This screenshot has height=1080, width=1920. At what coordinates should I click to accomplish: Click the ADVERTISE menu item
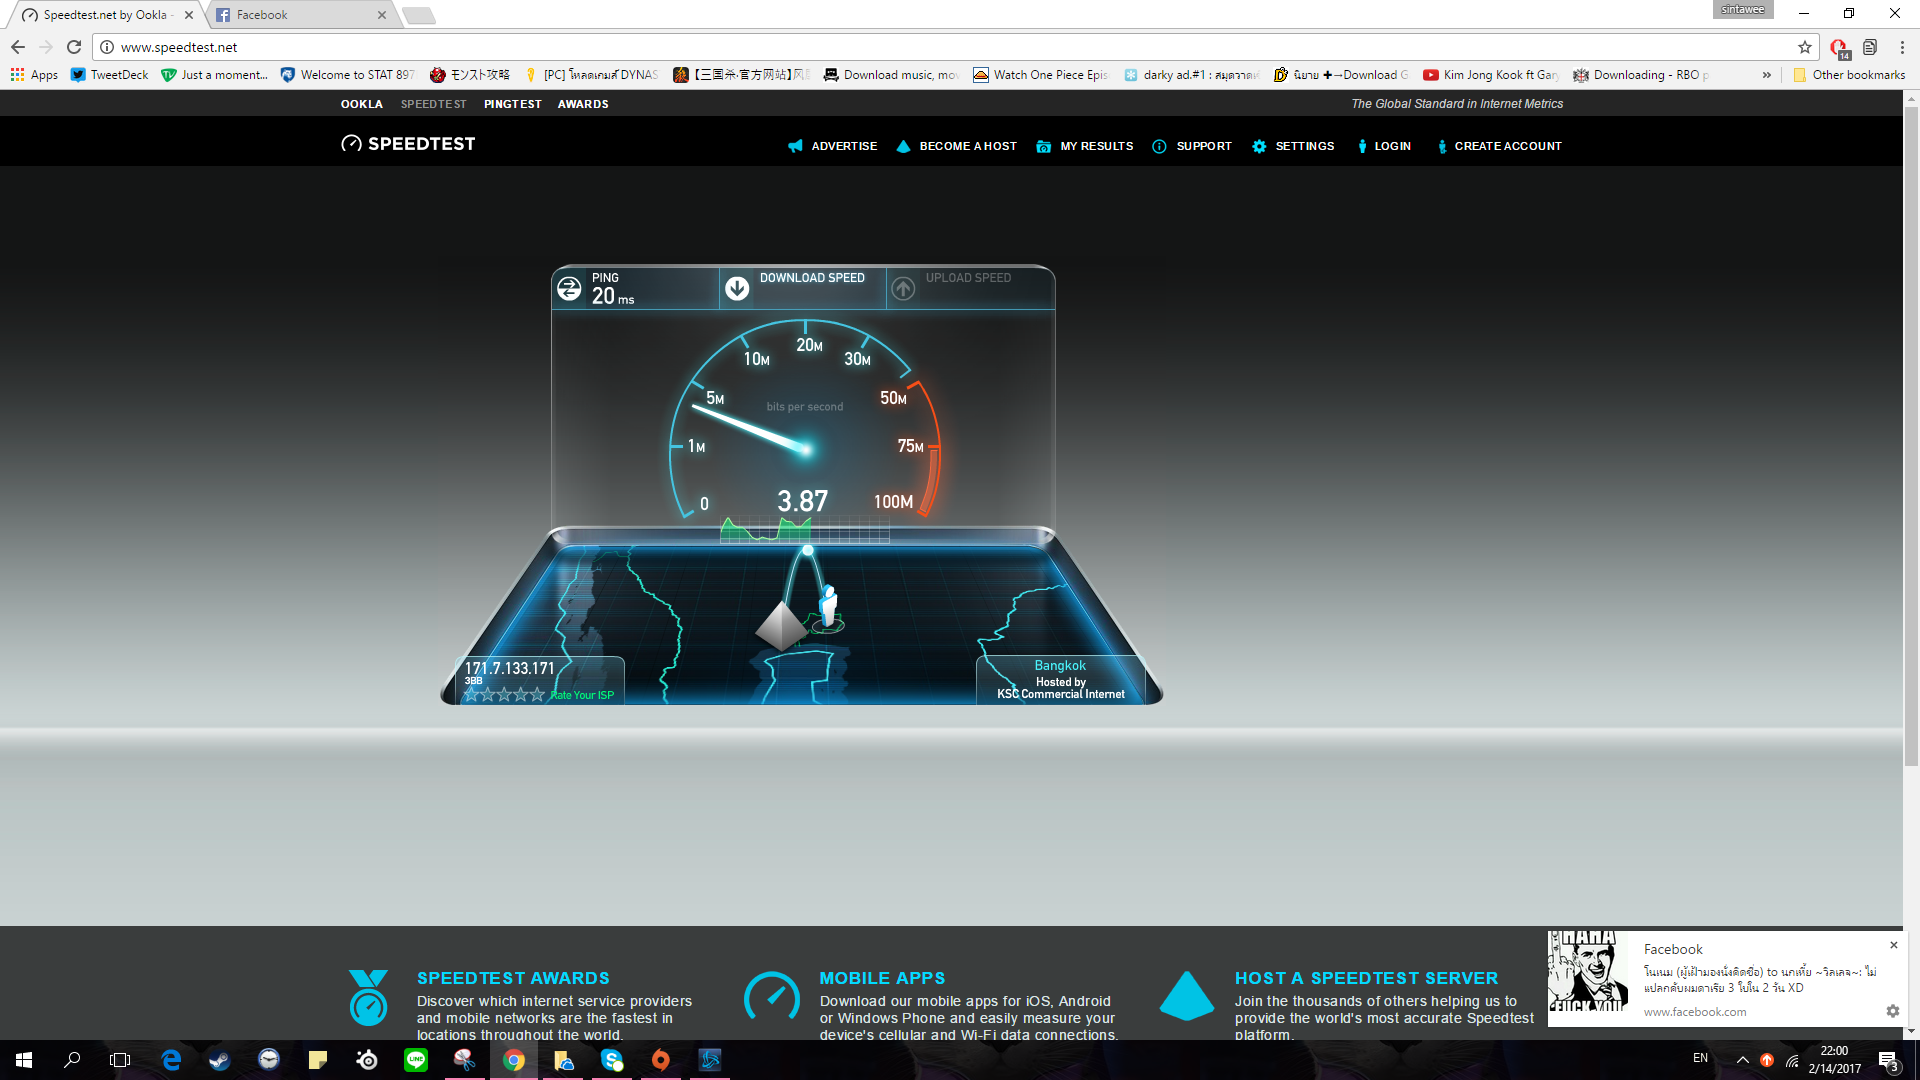pos(832,146)
